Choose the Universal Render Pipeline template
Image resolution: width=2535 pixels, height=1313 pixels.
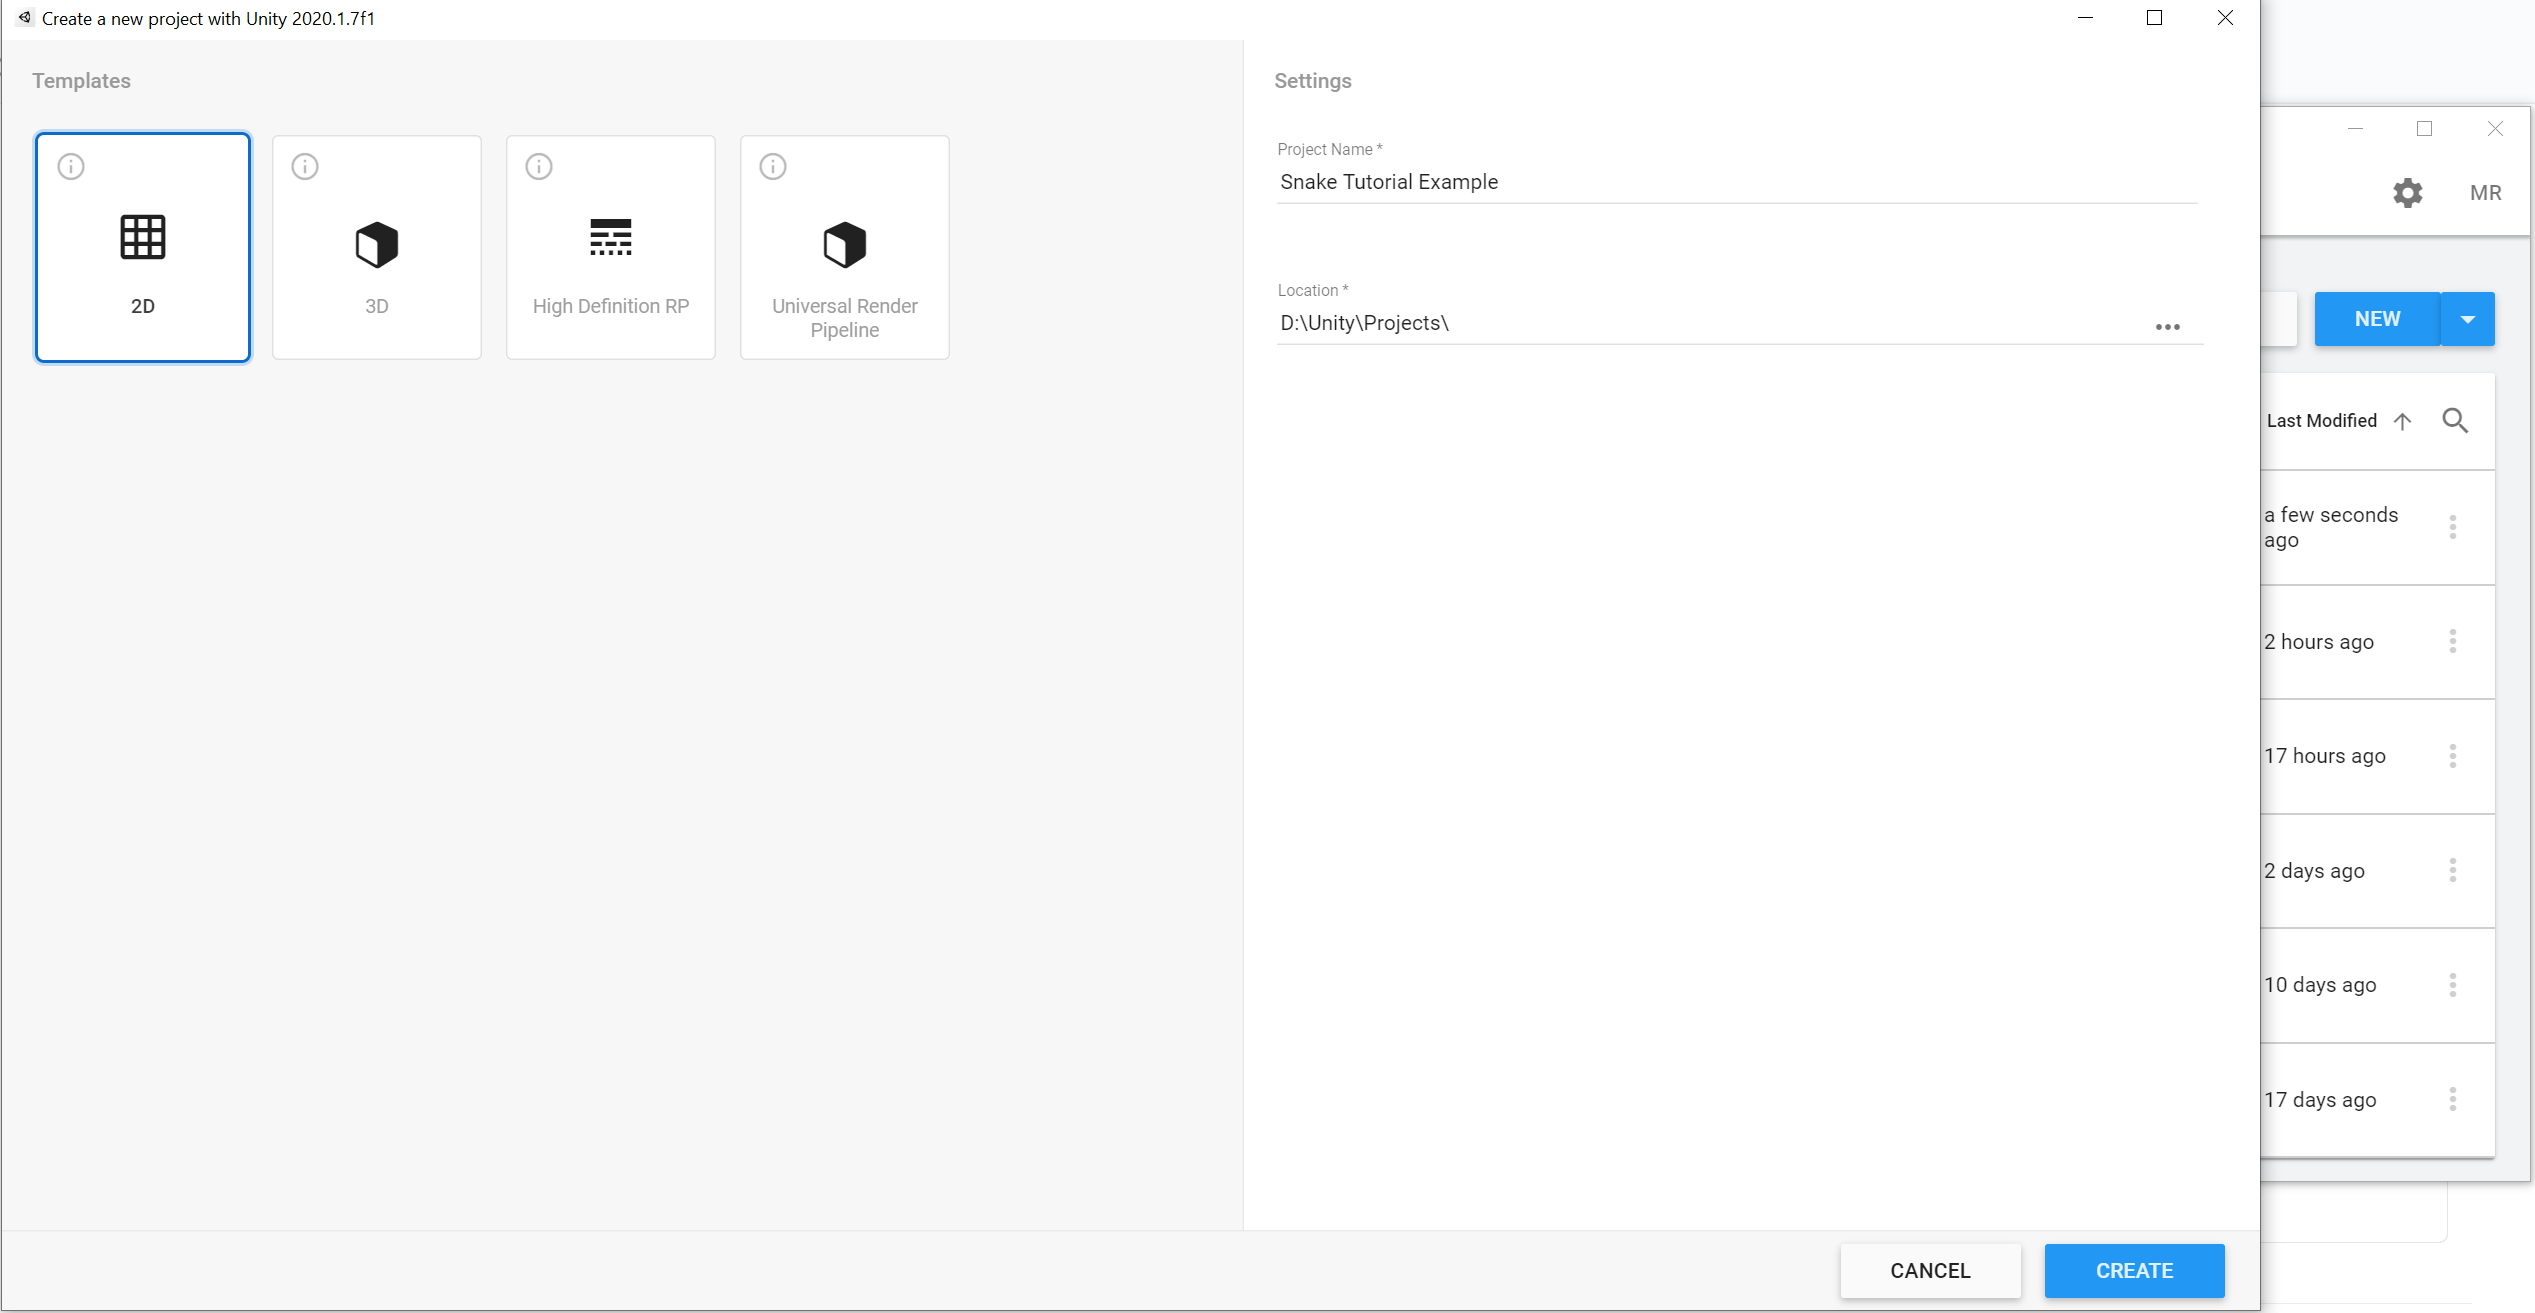pos(844,248)
